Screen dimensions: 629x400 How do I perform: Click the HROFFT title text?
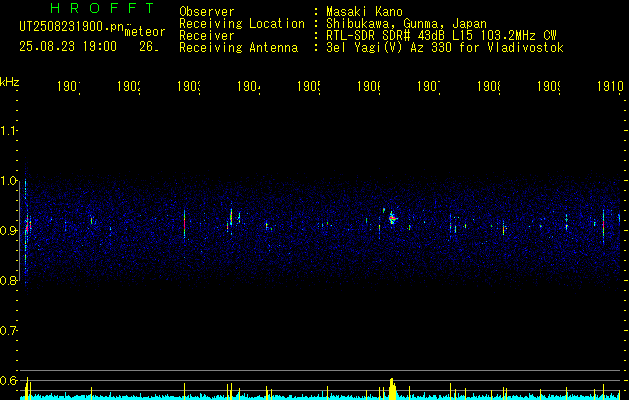point(103,8)
